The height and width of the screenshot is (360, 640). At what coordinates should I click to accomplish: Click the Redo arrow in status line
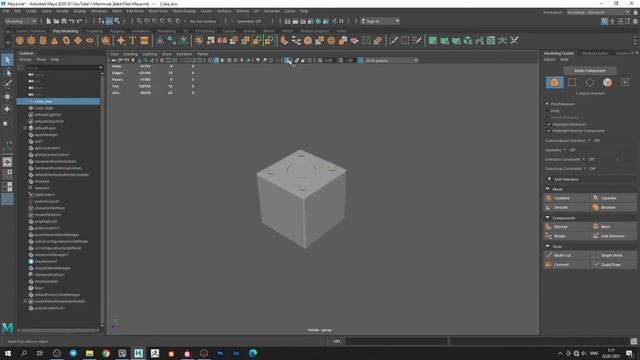click(80, 21)
